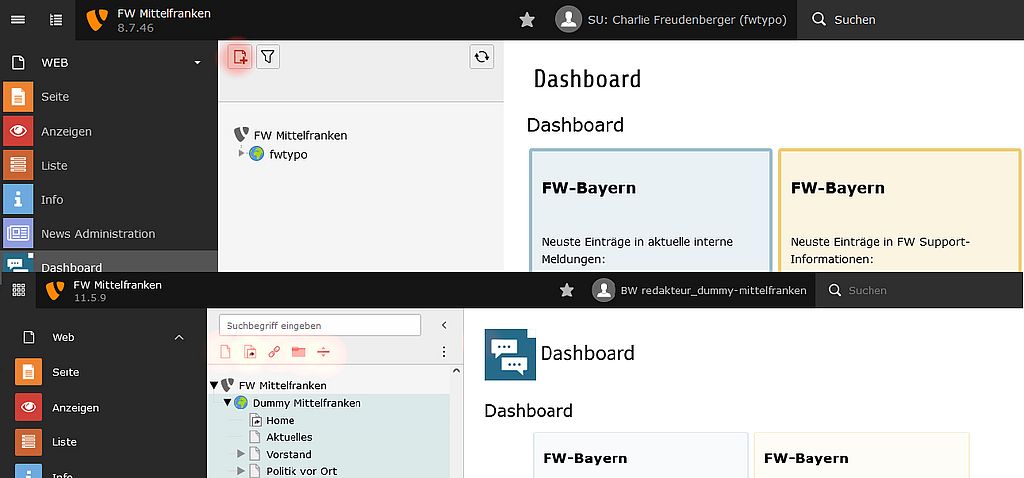Click the Suchbegriff eingeben tree filter field
1024x478 pixels.
coord(320,325)
